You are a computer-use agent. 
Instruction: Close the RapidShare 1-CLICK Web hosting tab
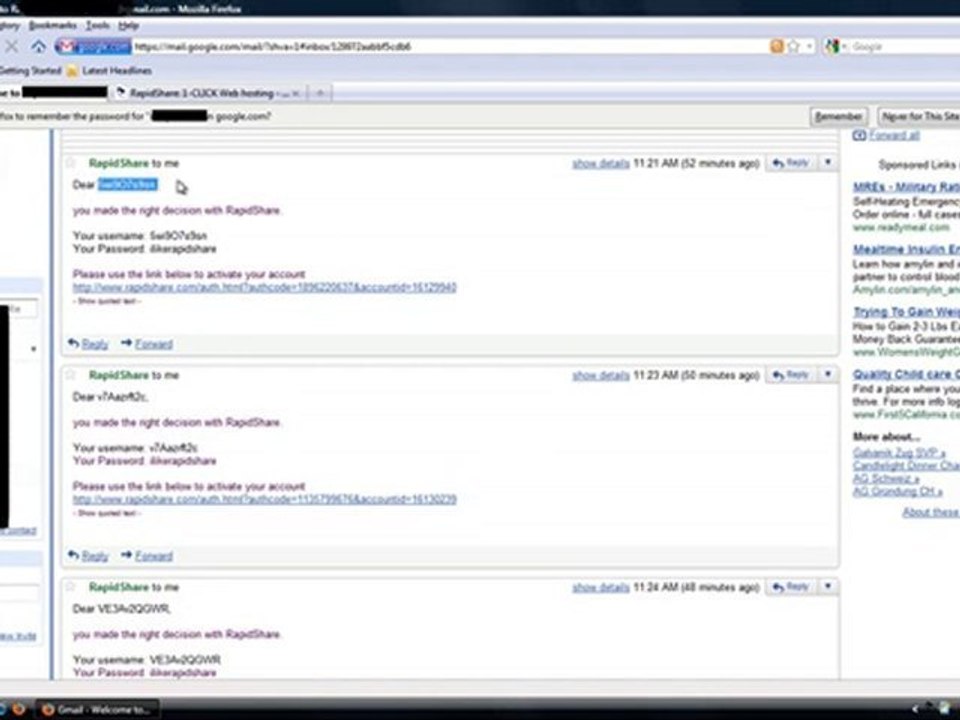tap(295, 94)
